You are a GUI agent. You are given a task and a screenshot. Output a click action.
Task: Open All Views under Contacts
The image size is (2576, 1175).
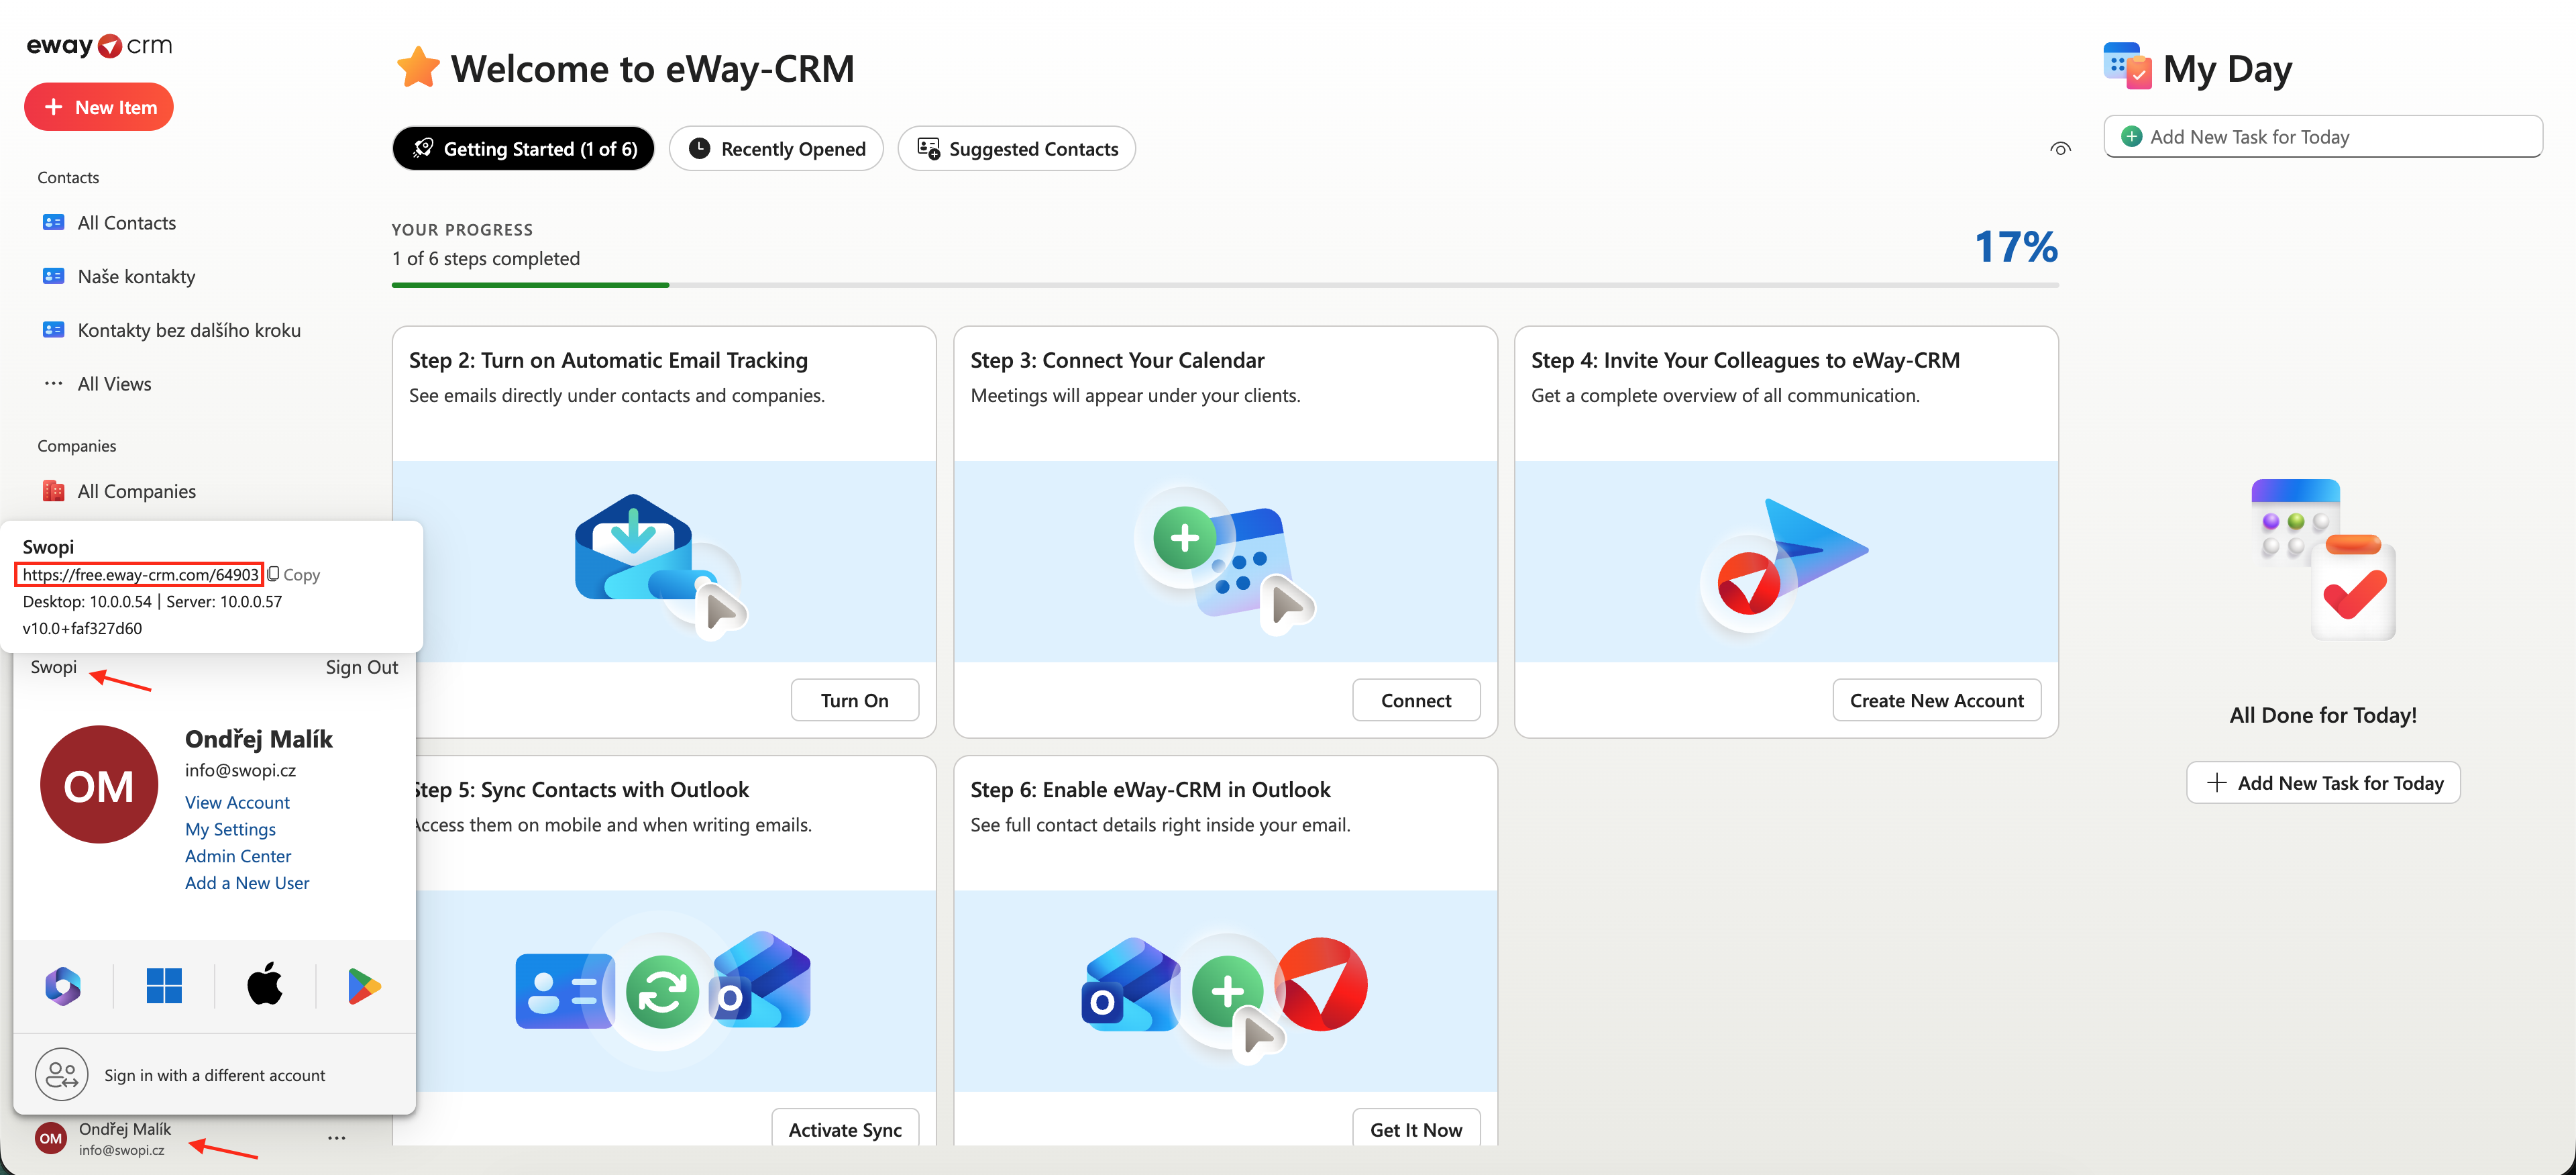(114, 384)
